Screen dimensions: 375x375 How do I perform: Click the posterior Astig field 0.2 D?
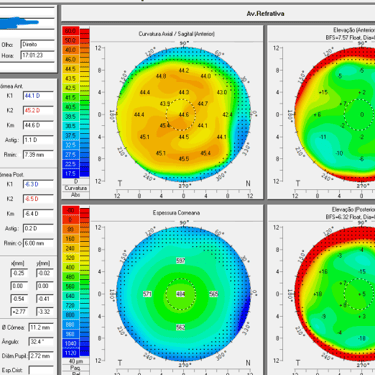[x=38, y=229]
